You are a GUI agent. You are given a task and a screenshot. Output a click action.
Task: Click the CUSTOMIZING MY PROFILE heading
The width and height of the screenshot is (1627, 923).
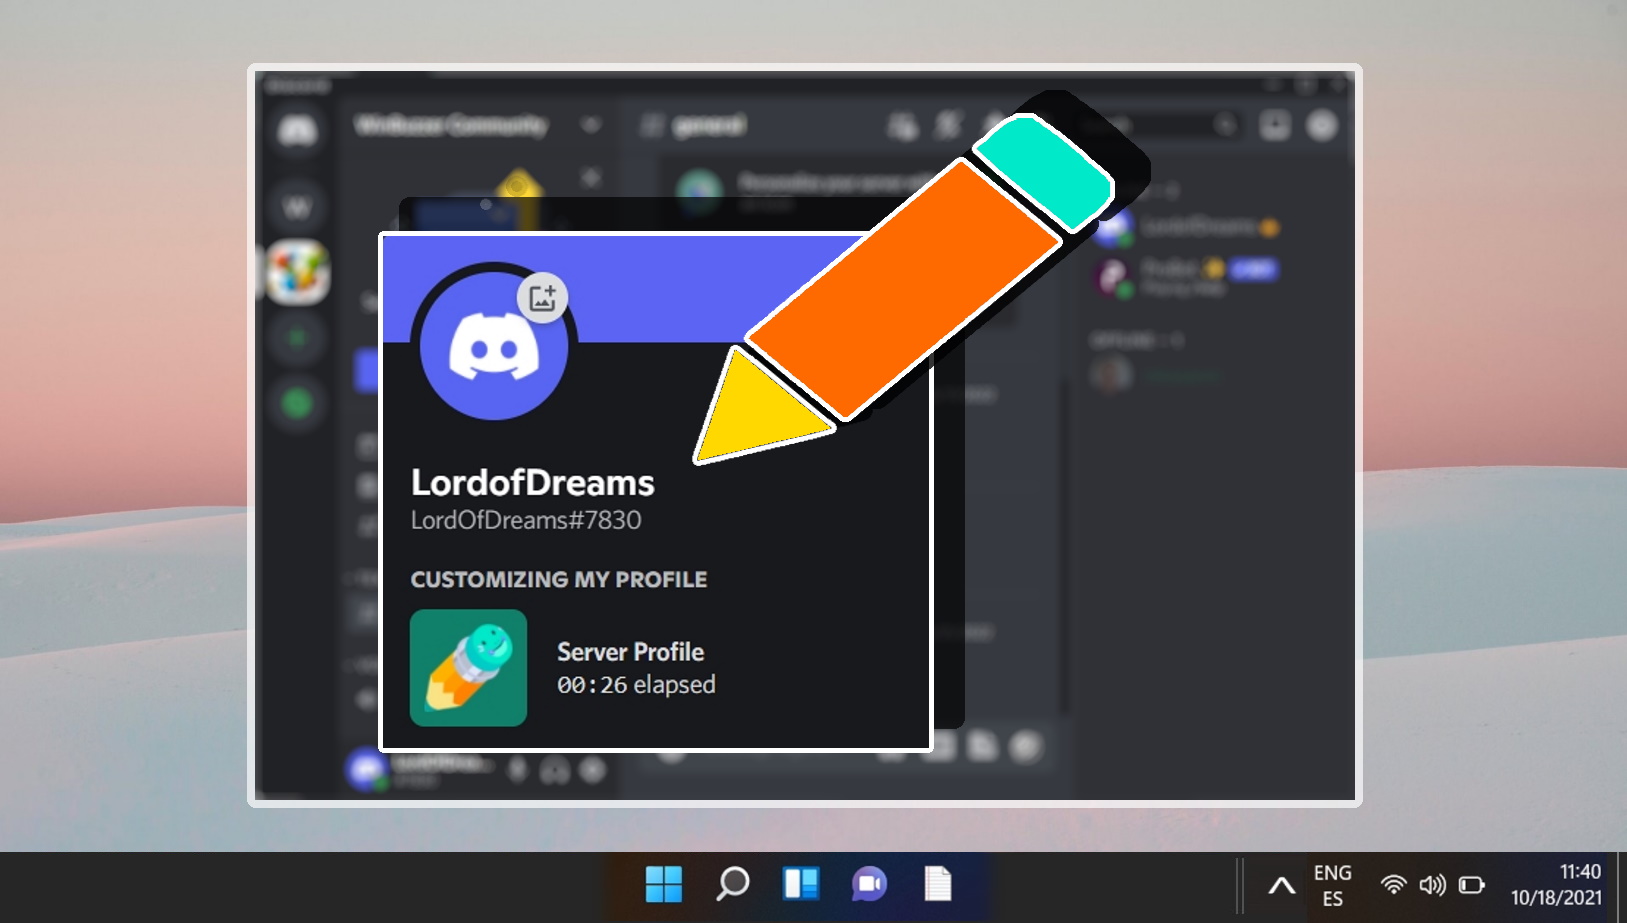(x=559, y=580)
